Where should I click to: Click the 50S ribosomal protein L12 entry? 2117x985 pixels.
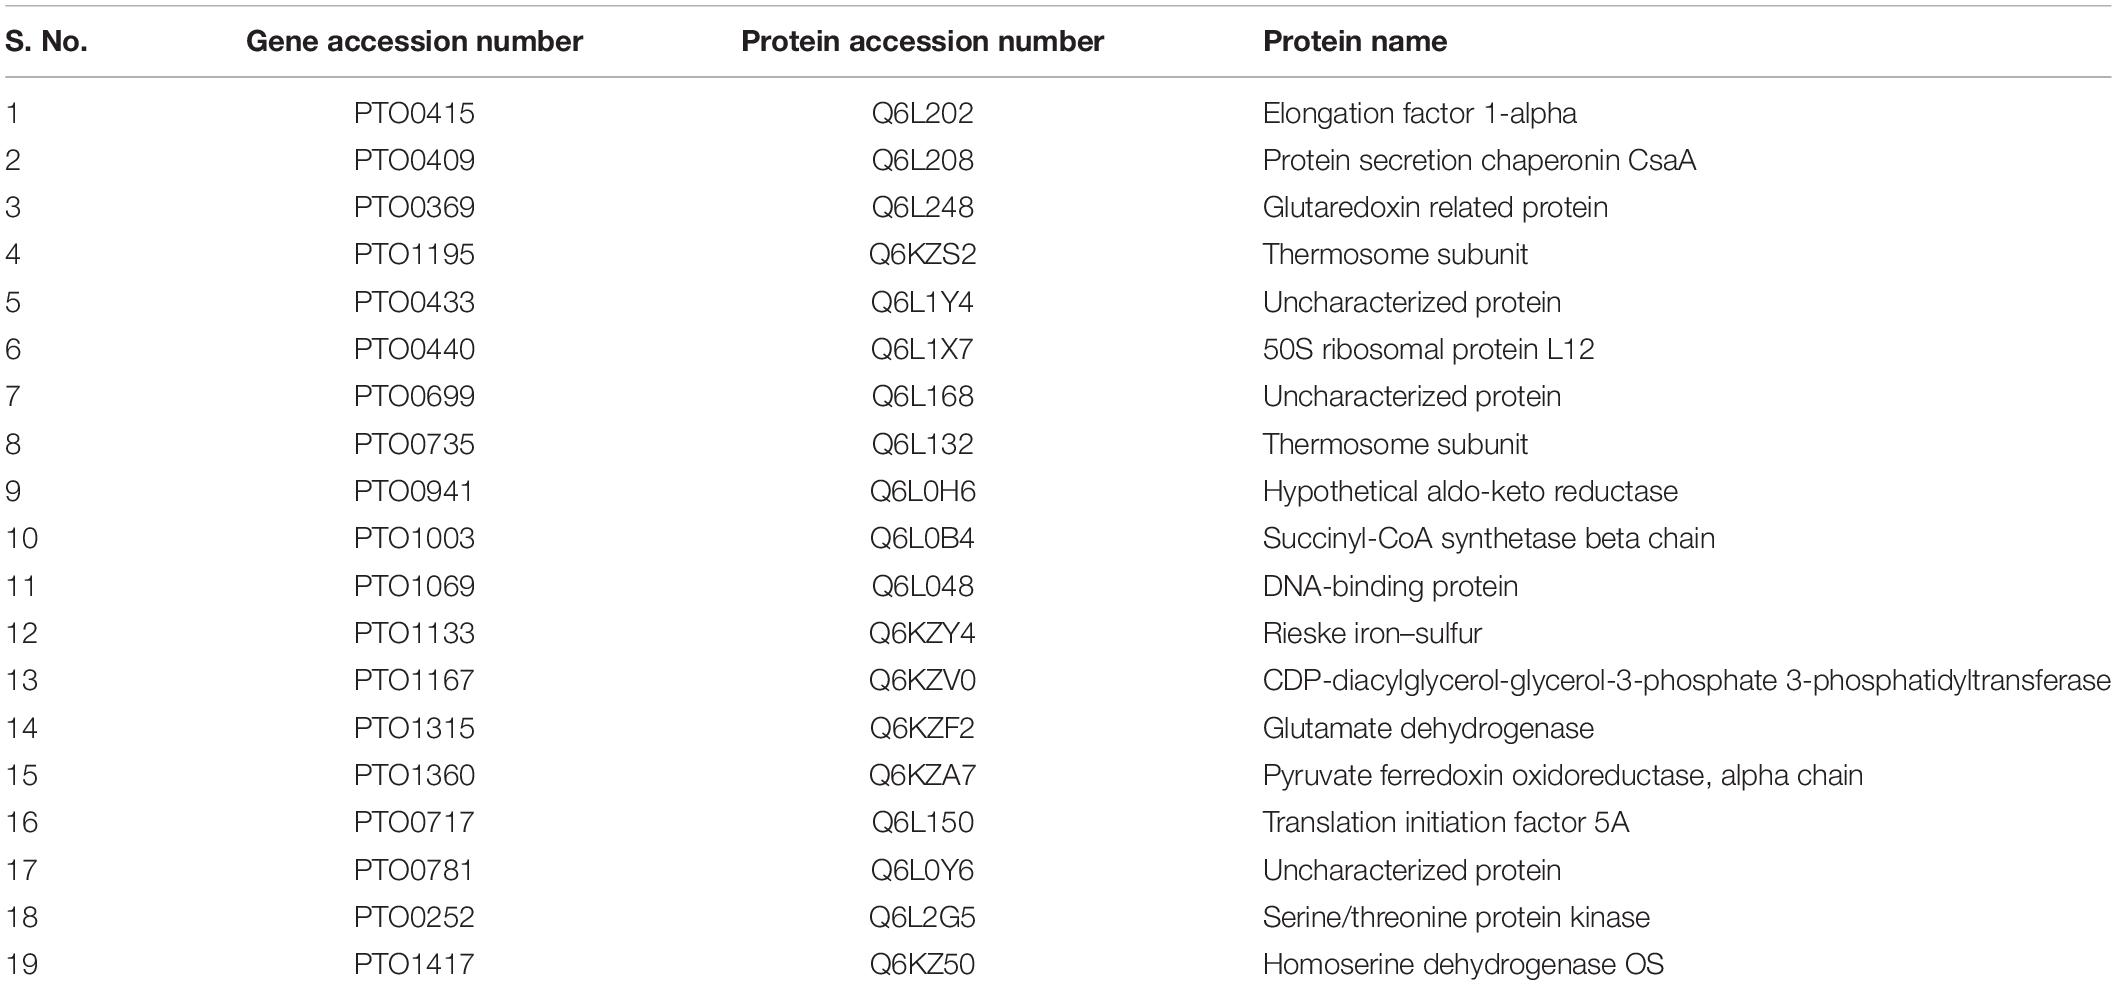[x=1428, y=349]
